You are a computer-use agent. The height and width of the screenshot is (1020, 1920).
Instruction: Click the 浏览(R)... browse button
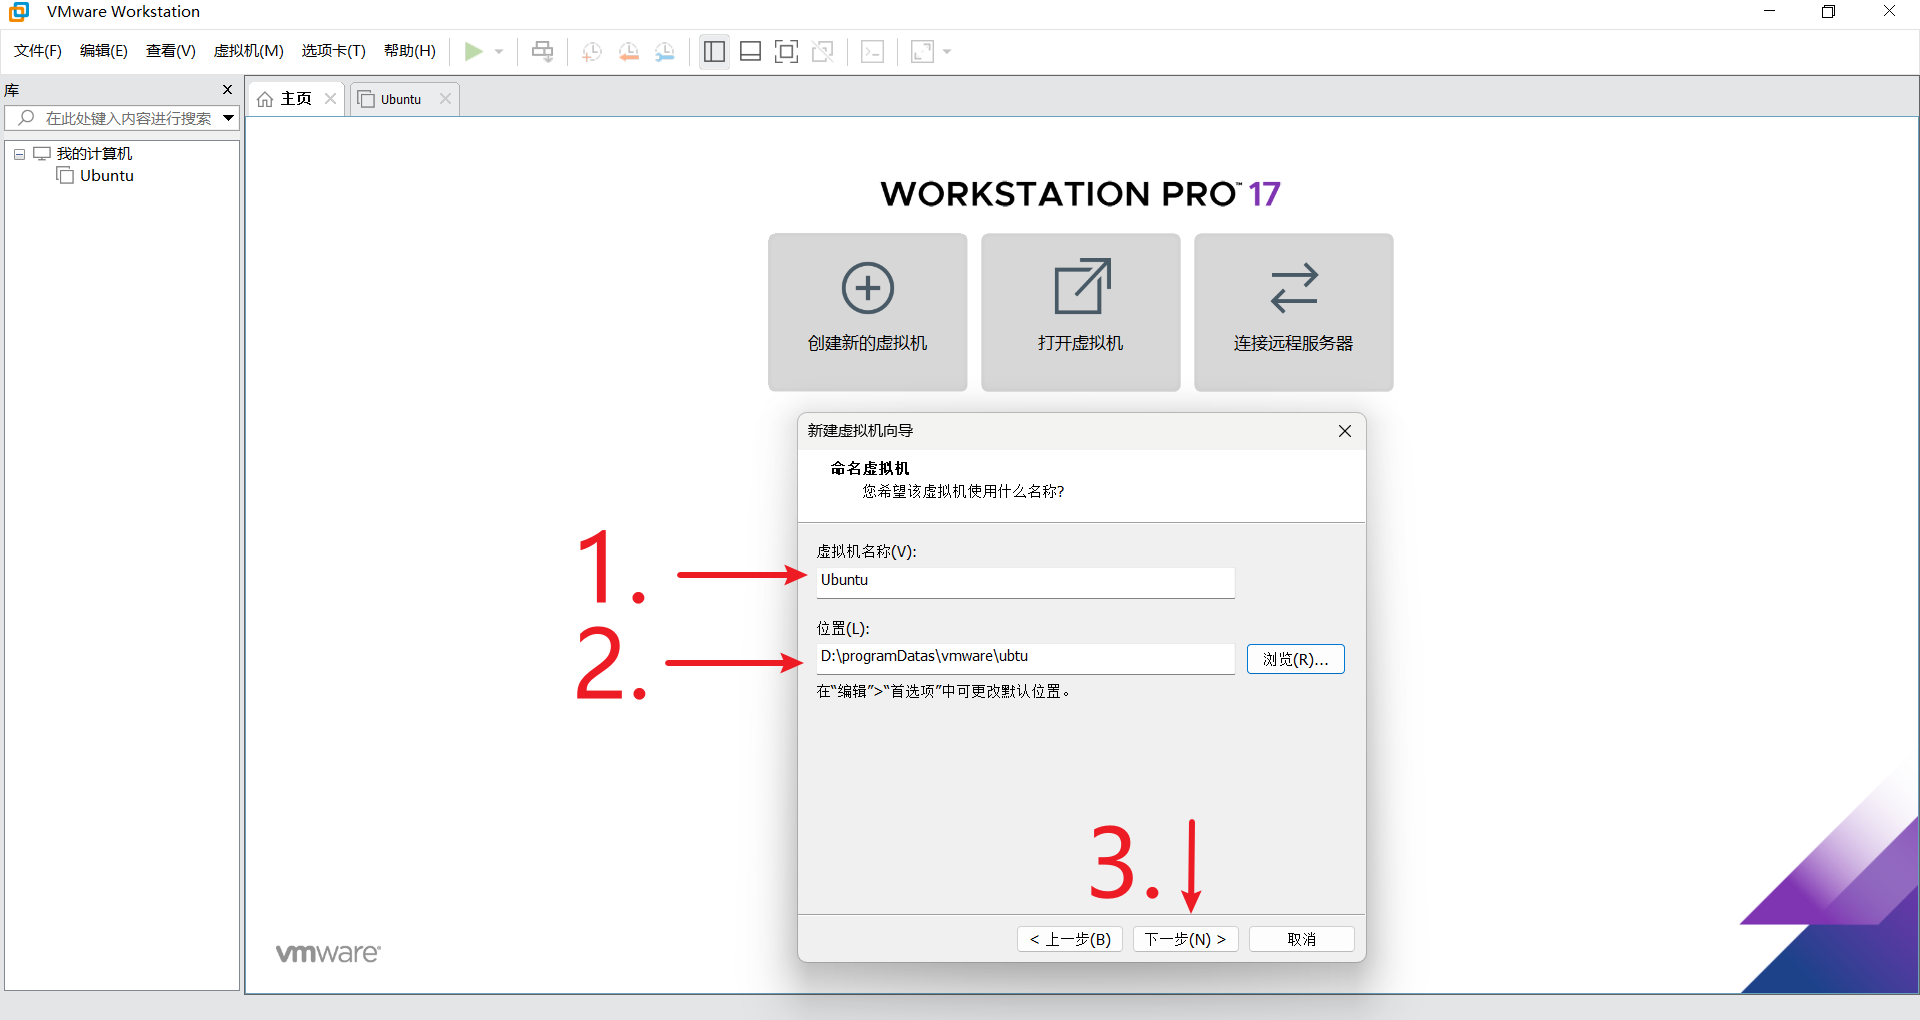click(1295, 659)
